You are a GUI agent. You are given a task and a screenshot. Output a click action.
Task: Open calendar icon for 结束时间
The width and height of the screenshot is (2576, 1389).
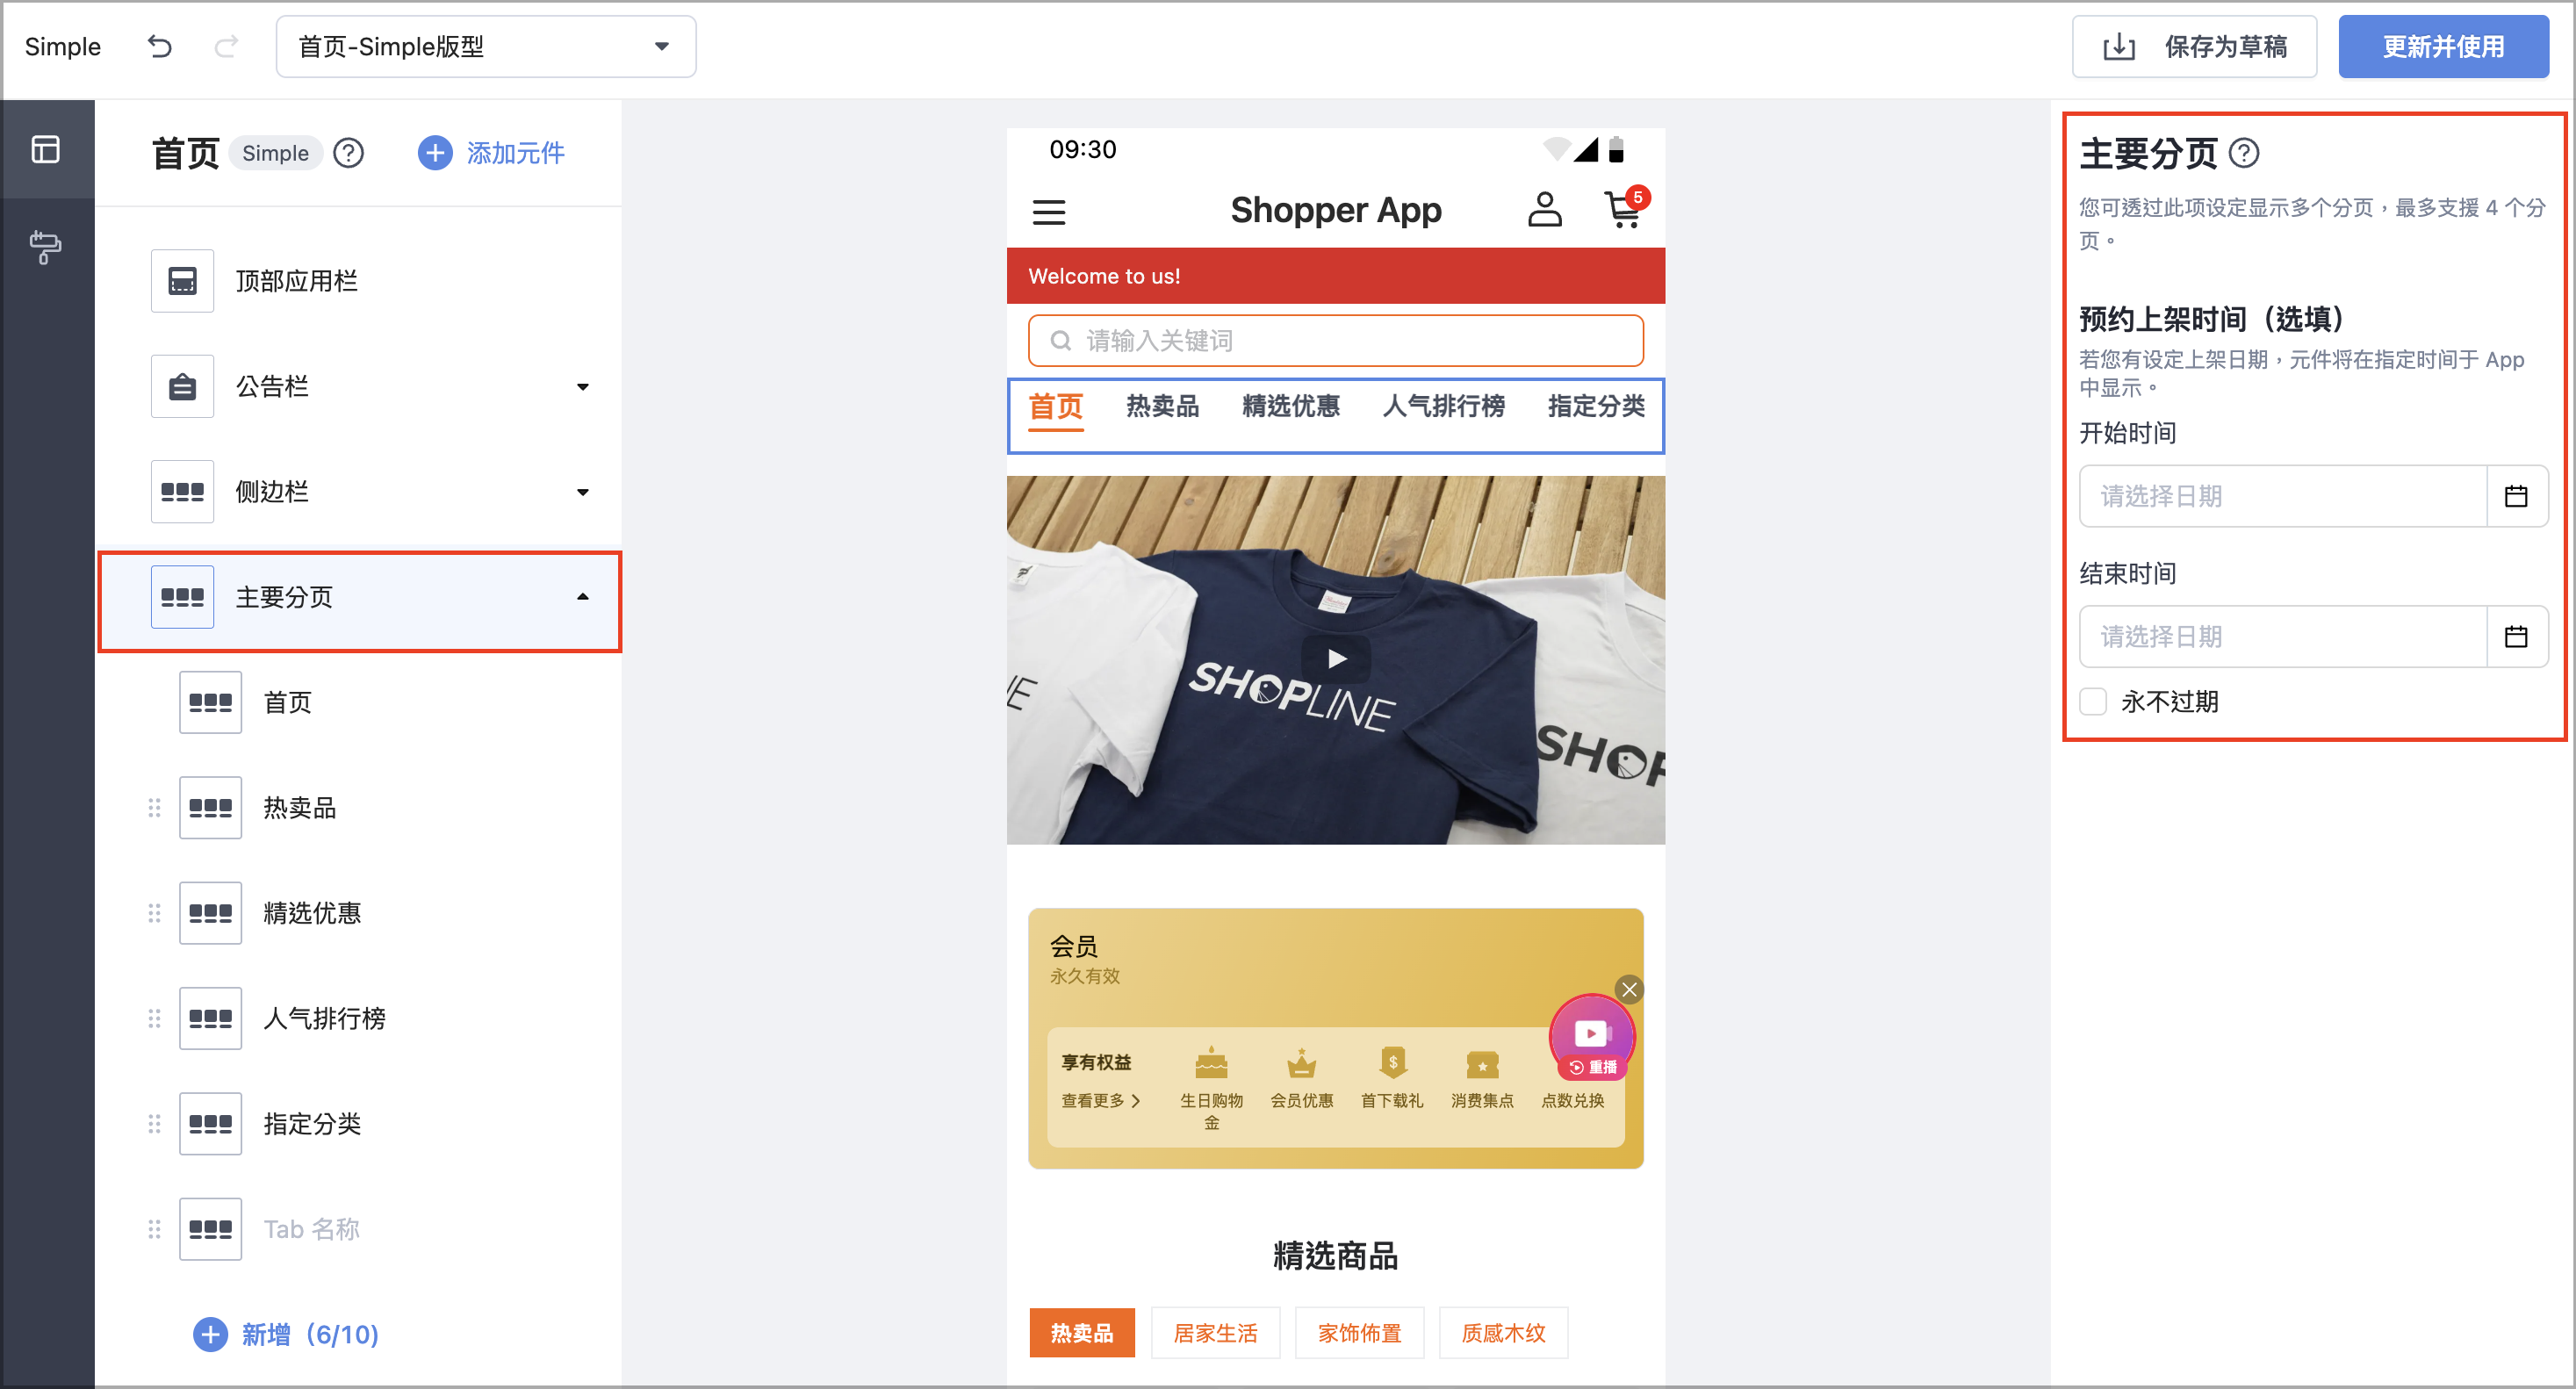2516,637
